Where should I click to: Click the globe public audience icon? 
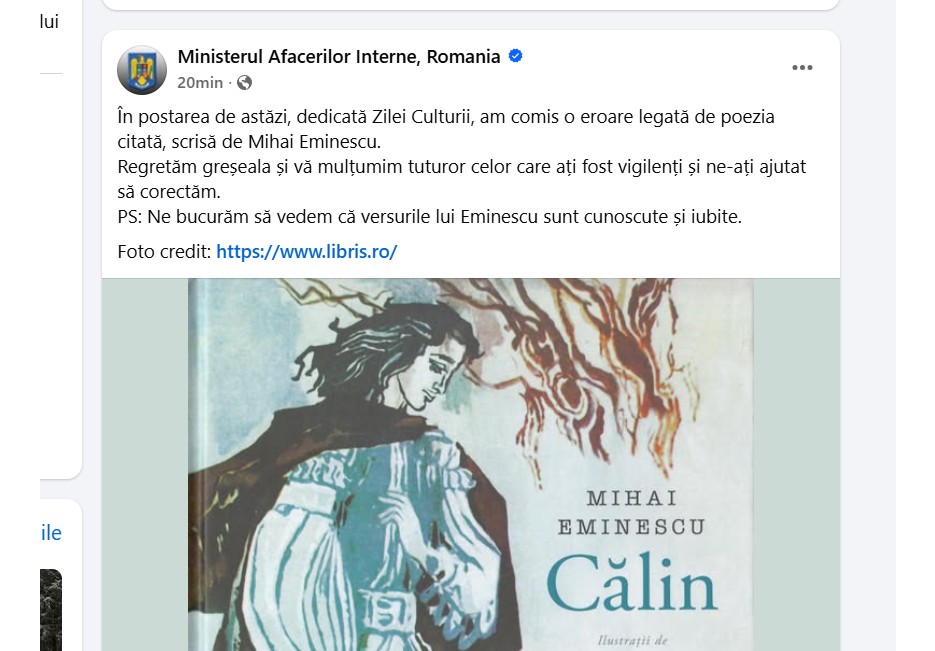(x=244, y=82)
